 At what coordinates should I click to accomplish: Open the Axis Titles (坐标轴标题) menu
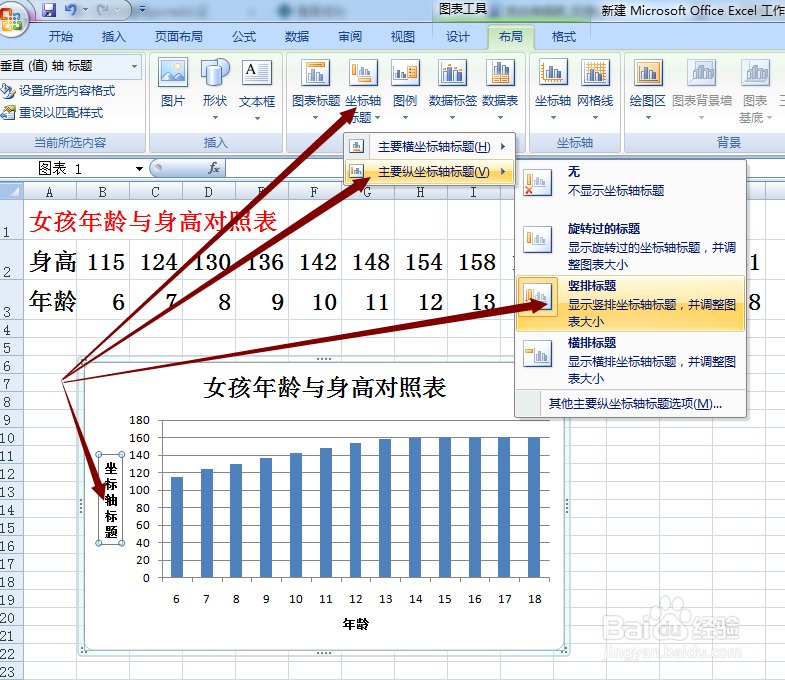click(363, 89)
